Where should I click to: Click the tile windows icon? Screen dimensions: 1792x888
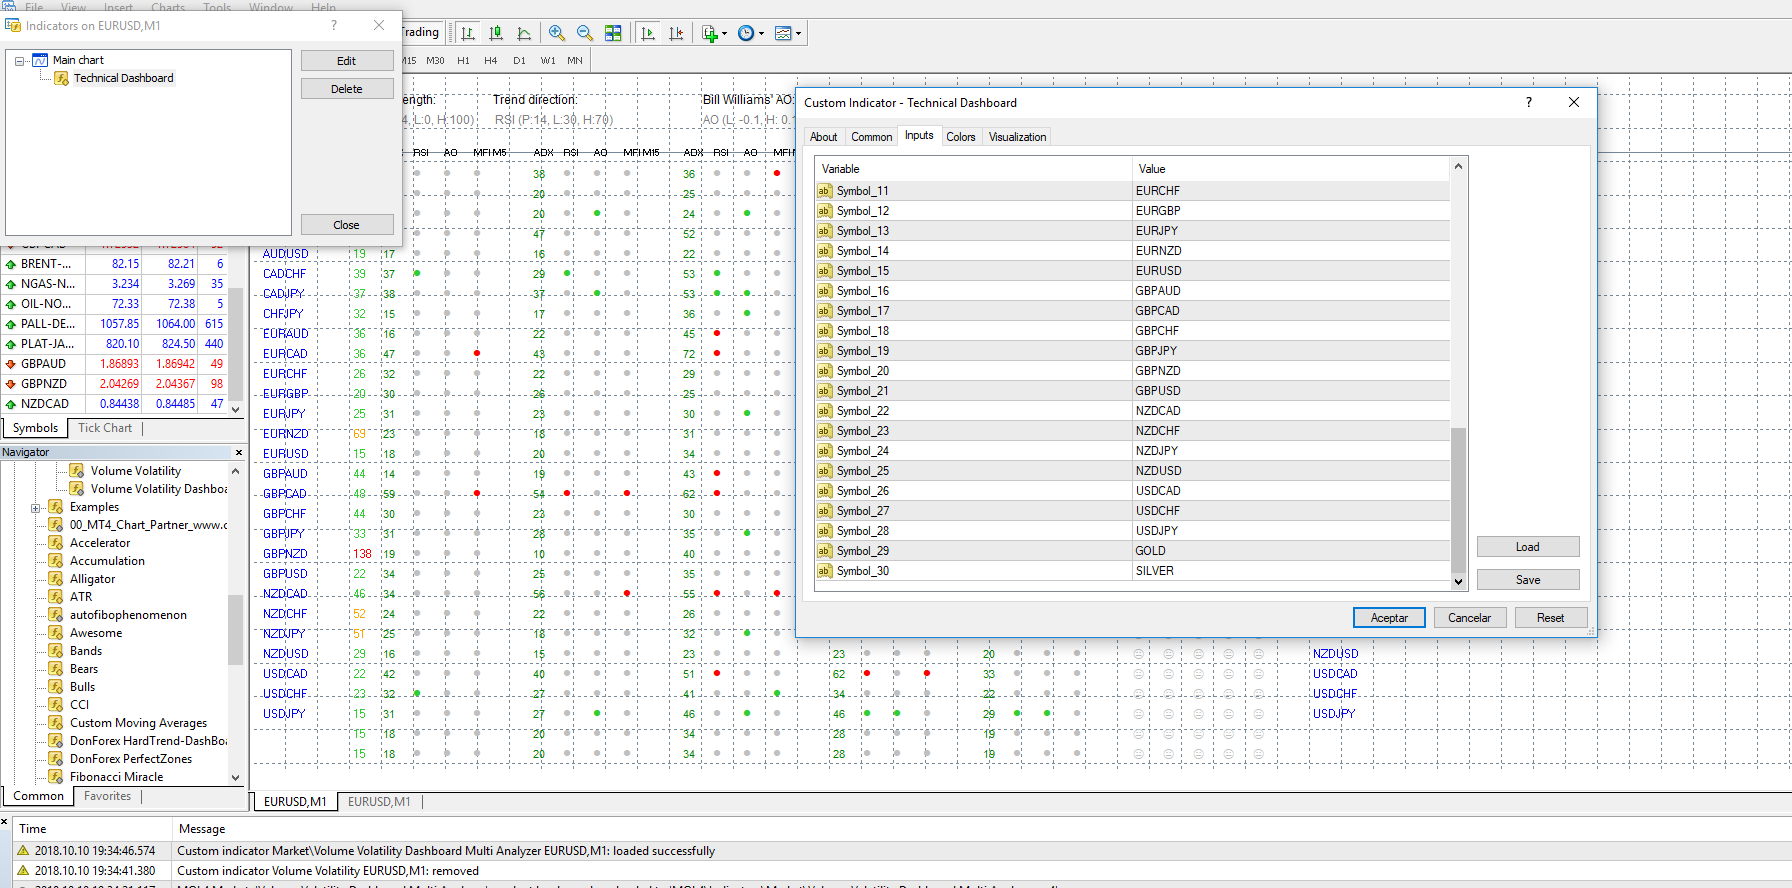pyautogui.click(x=613, y=33)
